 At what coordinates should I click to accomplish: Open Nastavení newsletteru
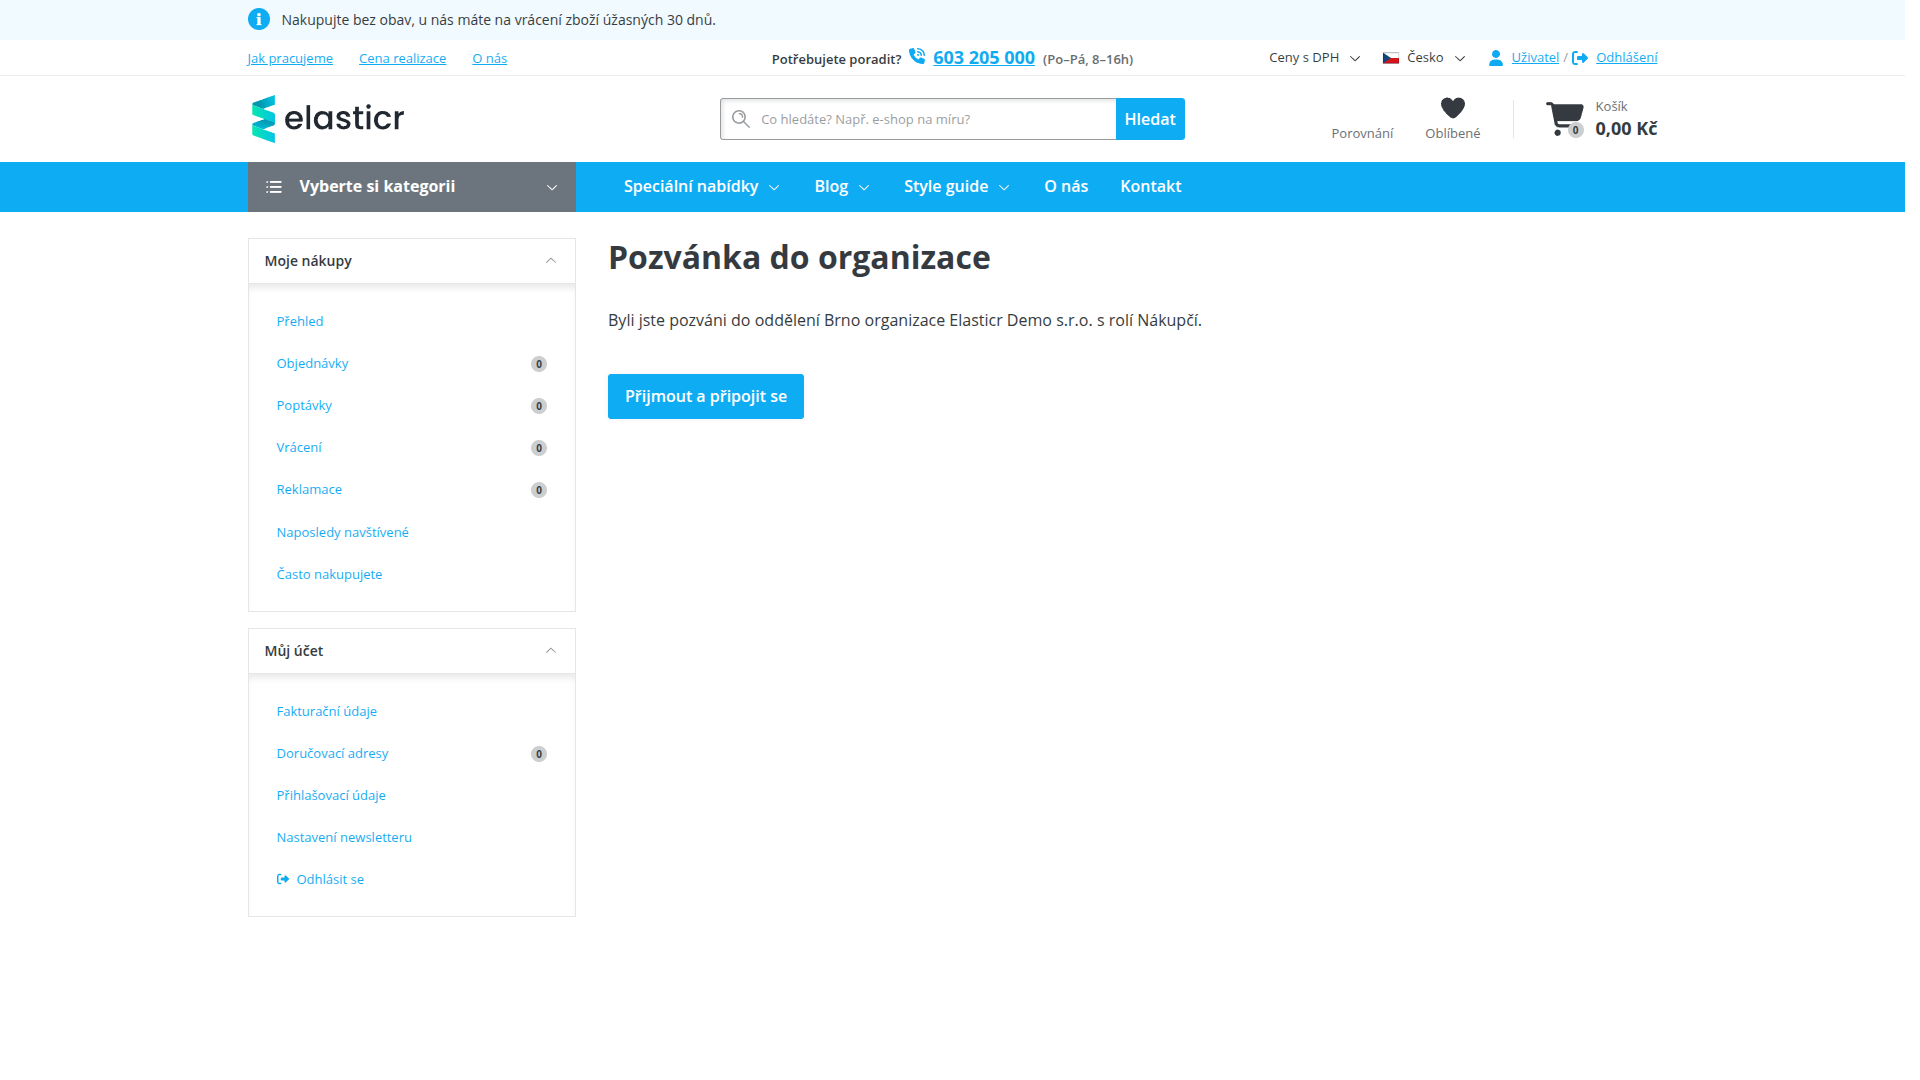(344, 837)
